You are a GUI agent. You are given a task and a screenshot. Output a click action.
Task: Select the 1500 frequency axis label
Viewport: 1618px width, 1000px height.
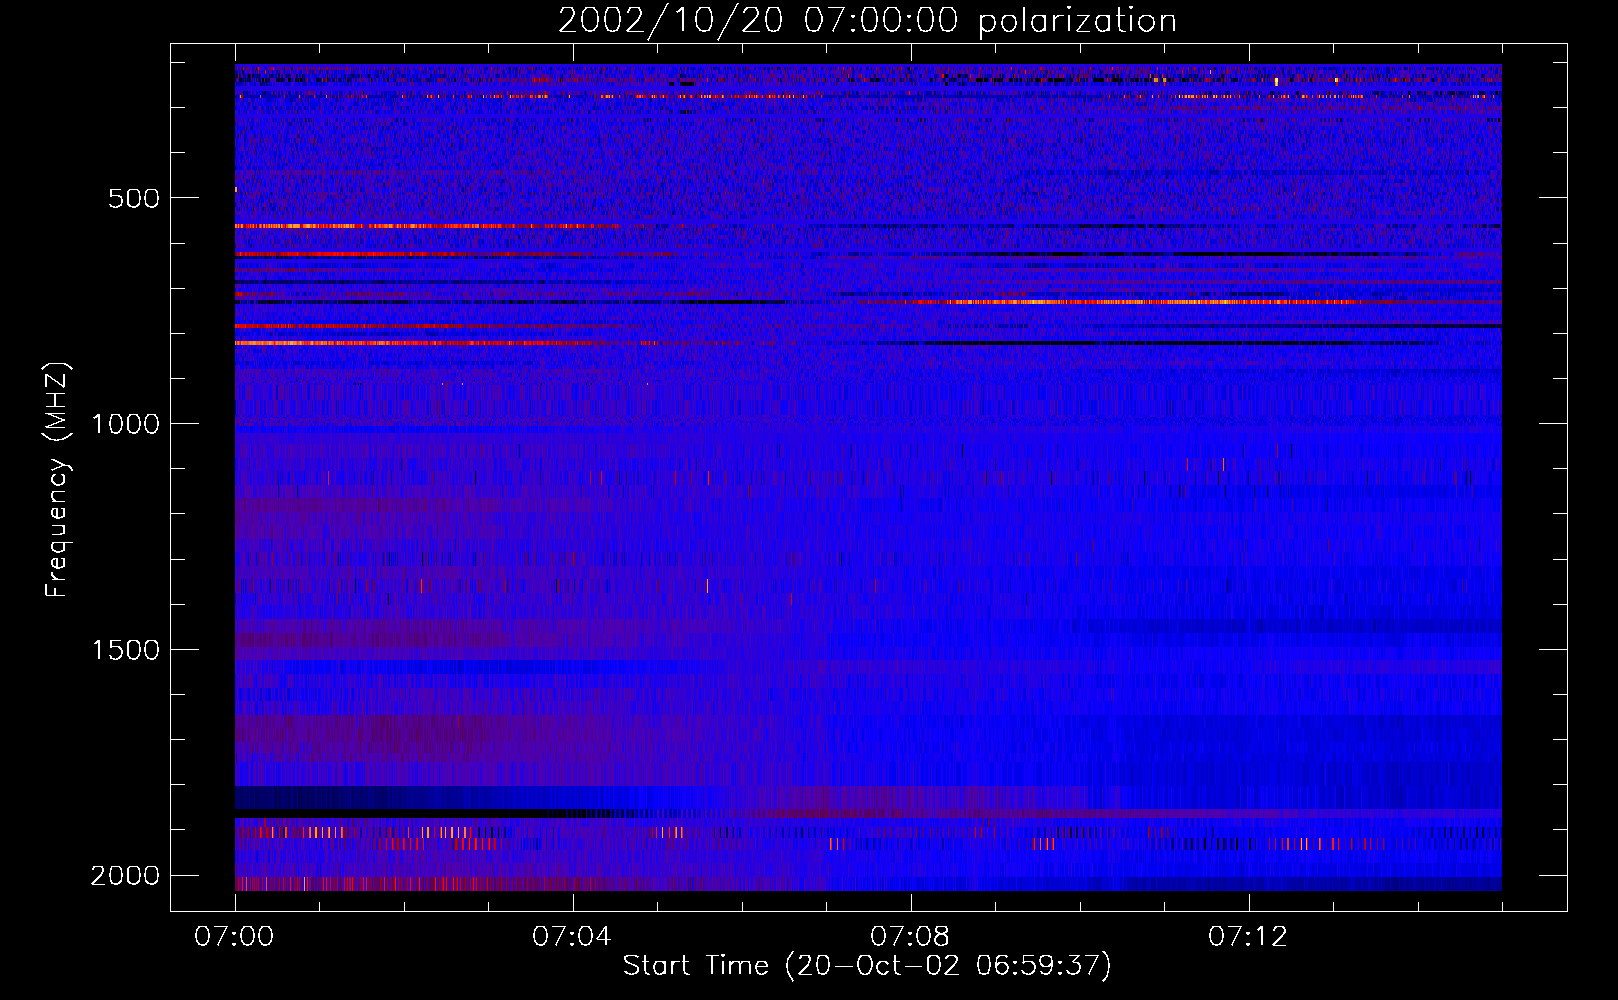pos(124,650)
